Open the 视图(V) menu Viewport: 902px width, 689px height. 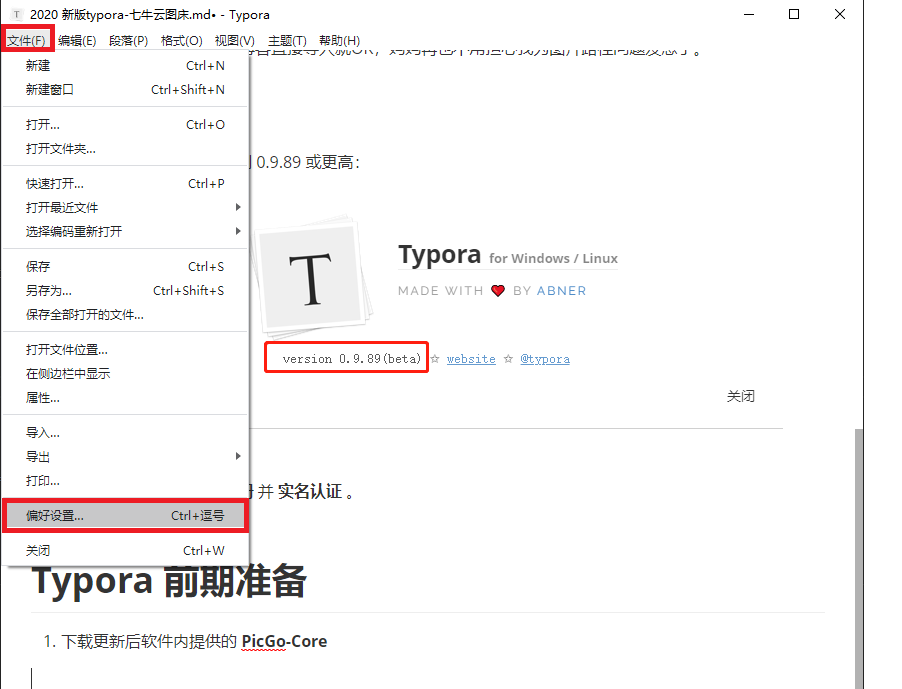point(235,40)
